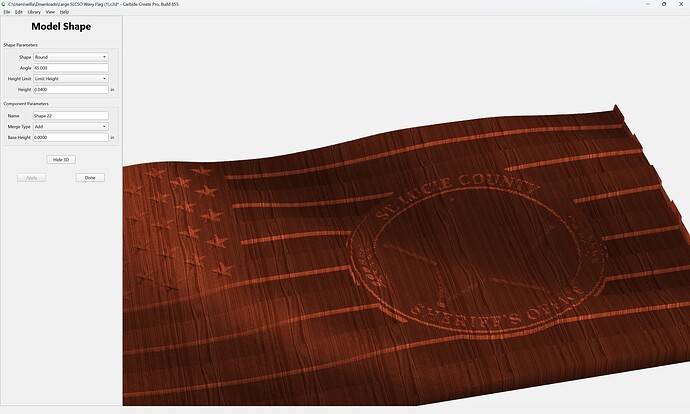Open the Edit menu
This screenshot has width=690, height=414.
18,12
